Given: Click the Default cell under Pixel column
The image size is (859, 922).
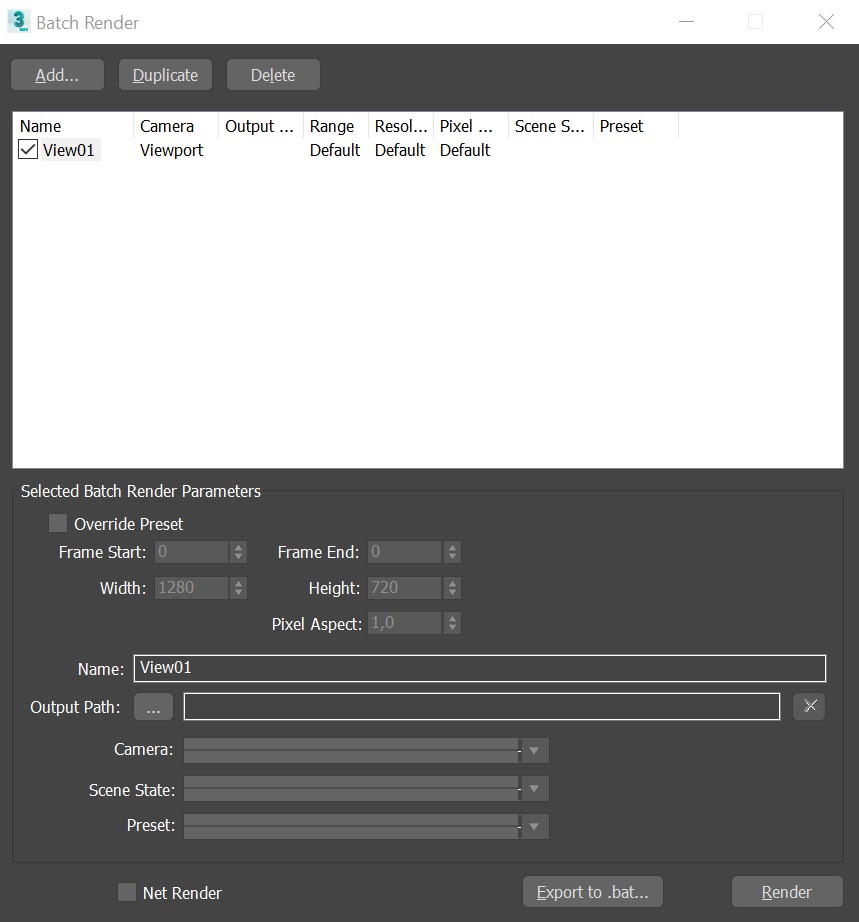Looking at the screenshot, I should [465, 150].
